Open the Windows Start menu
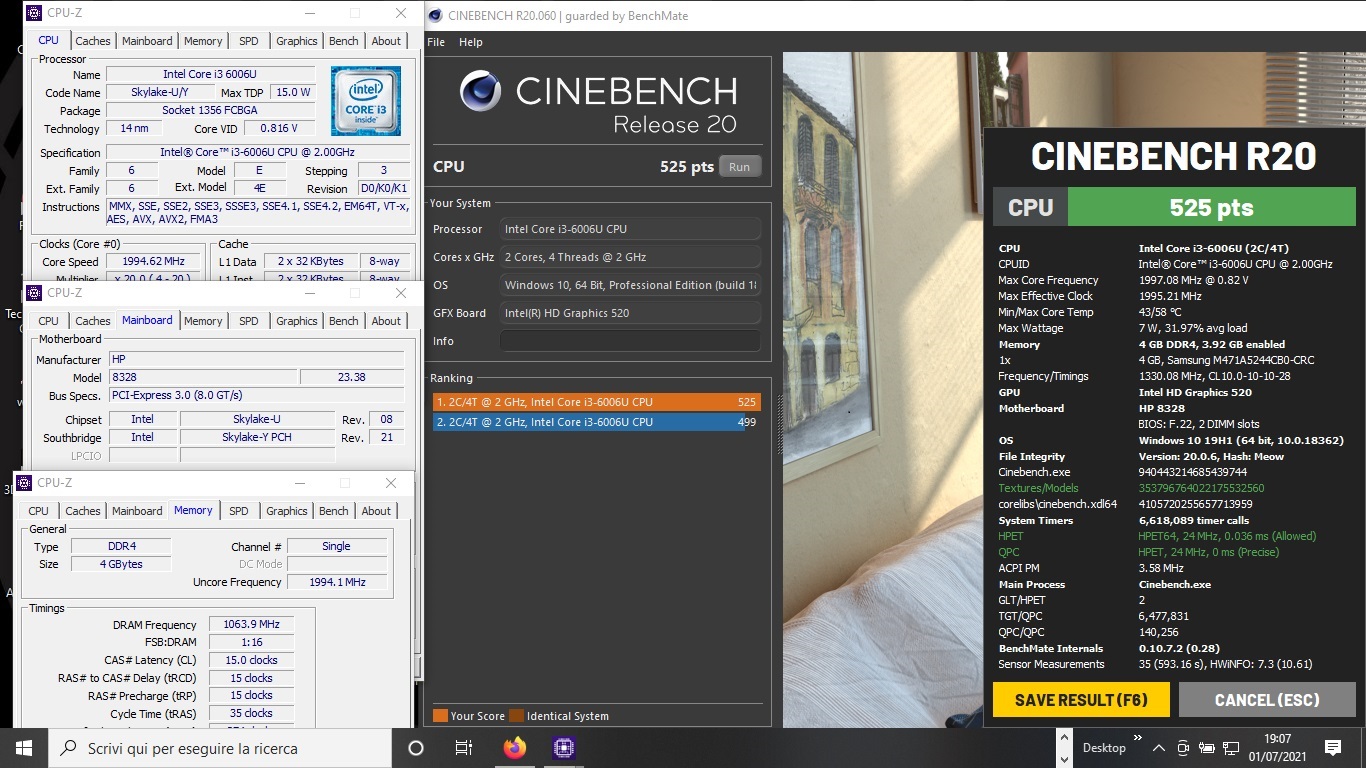This screenshot has height=768, width=1366. (x=23, y=747)
